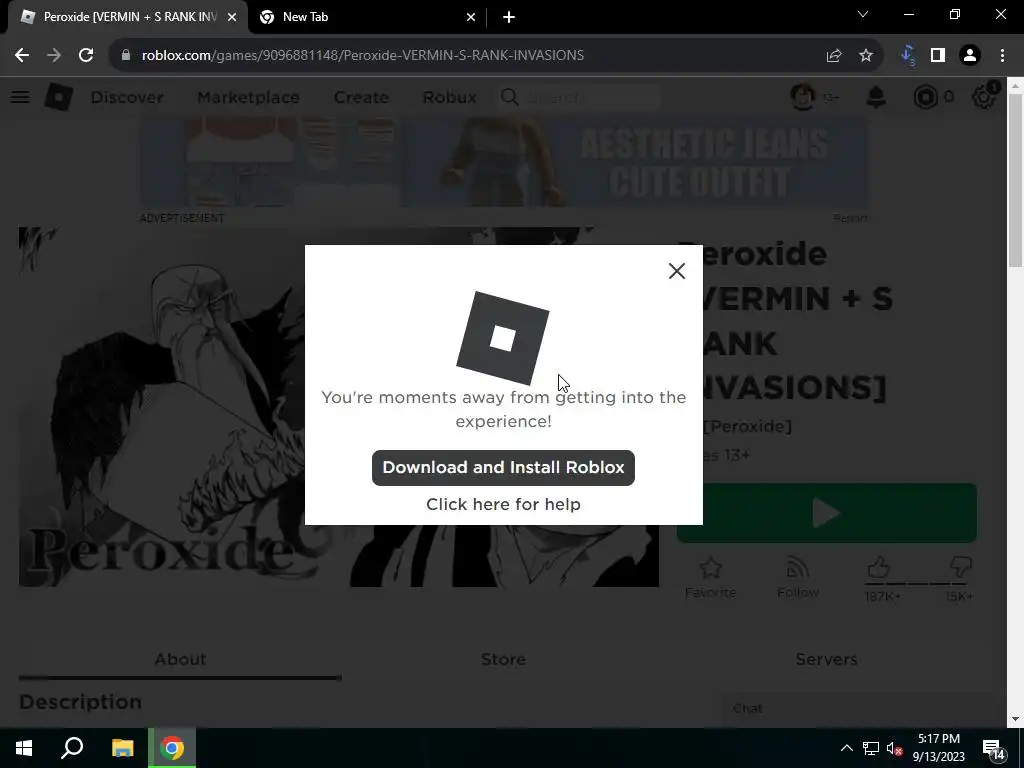1024x768 pixels.
Task: Open File Explorer from taskbar
Action: coord(122,748)
